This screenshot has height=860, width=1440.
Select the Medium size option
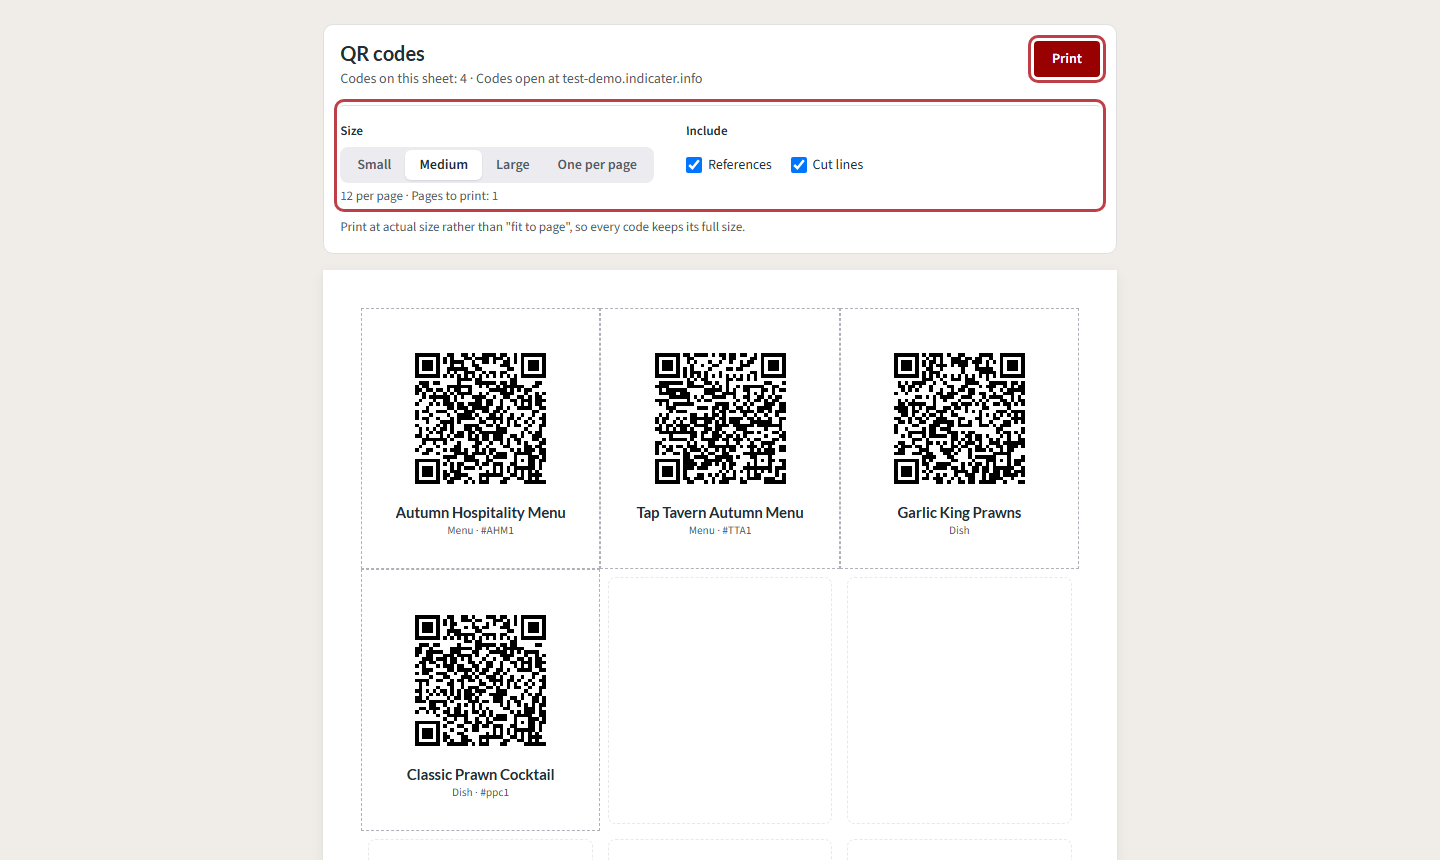coord(443,165)
